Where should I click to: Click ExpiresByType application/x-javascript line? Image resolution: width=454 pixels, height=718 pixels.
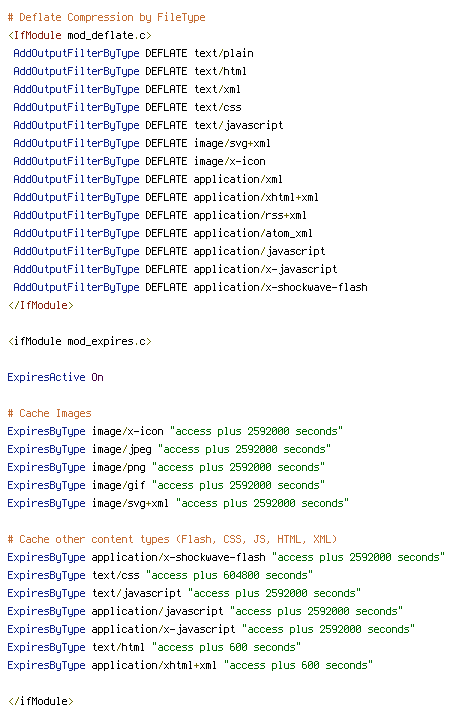211,629
